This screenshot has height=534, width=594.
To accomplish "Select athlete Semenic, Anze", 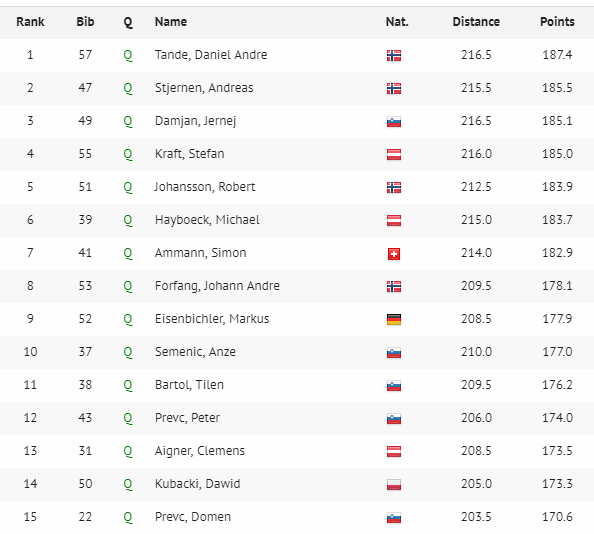I will (x=195, y=351).
